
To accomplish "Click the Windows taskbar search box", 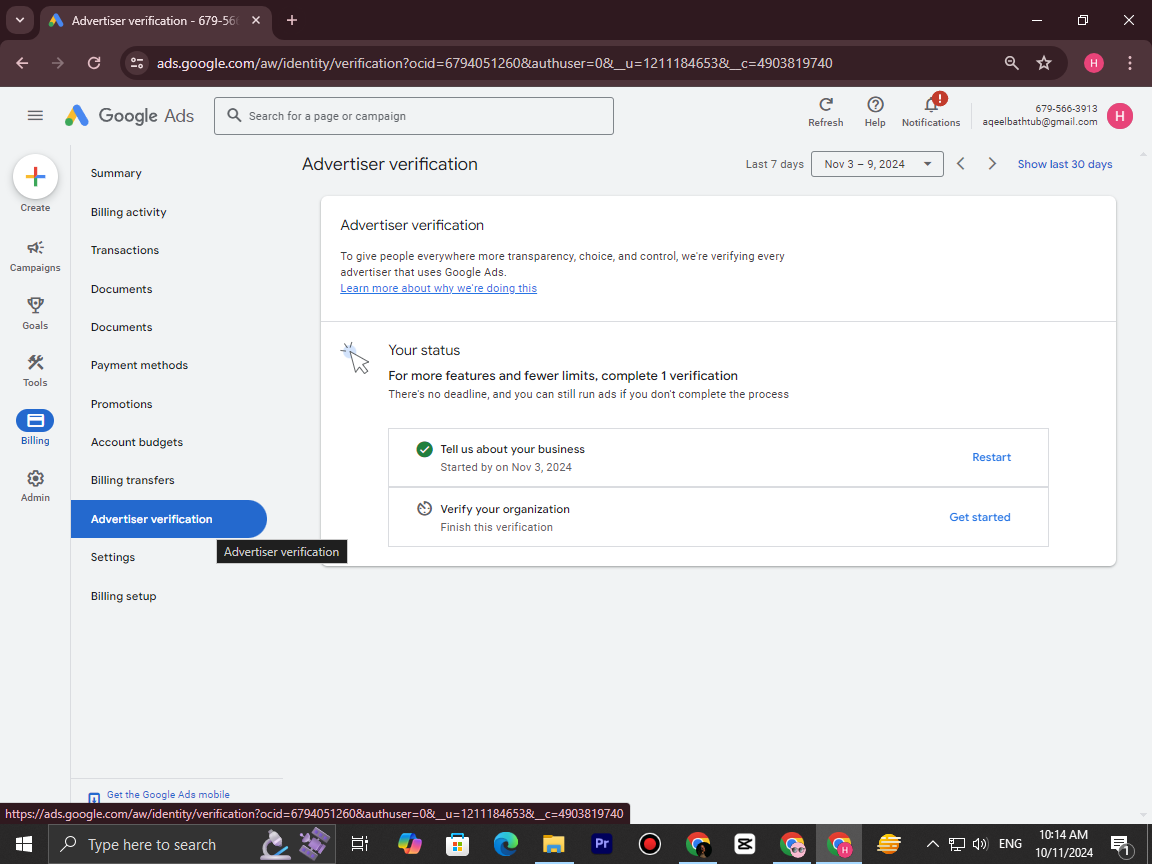I will tap(192, 844).
